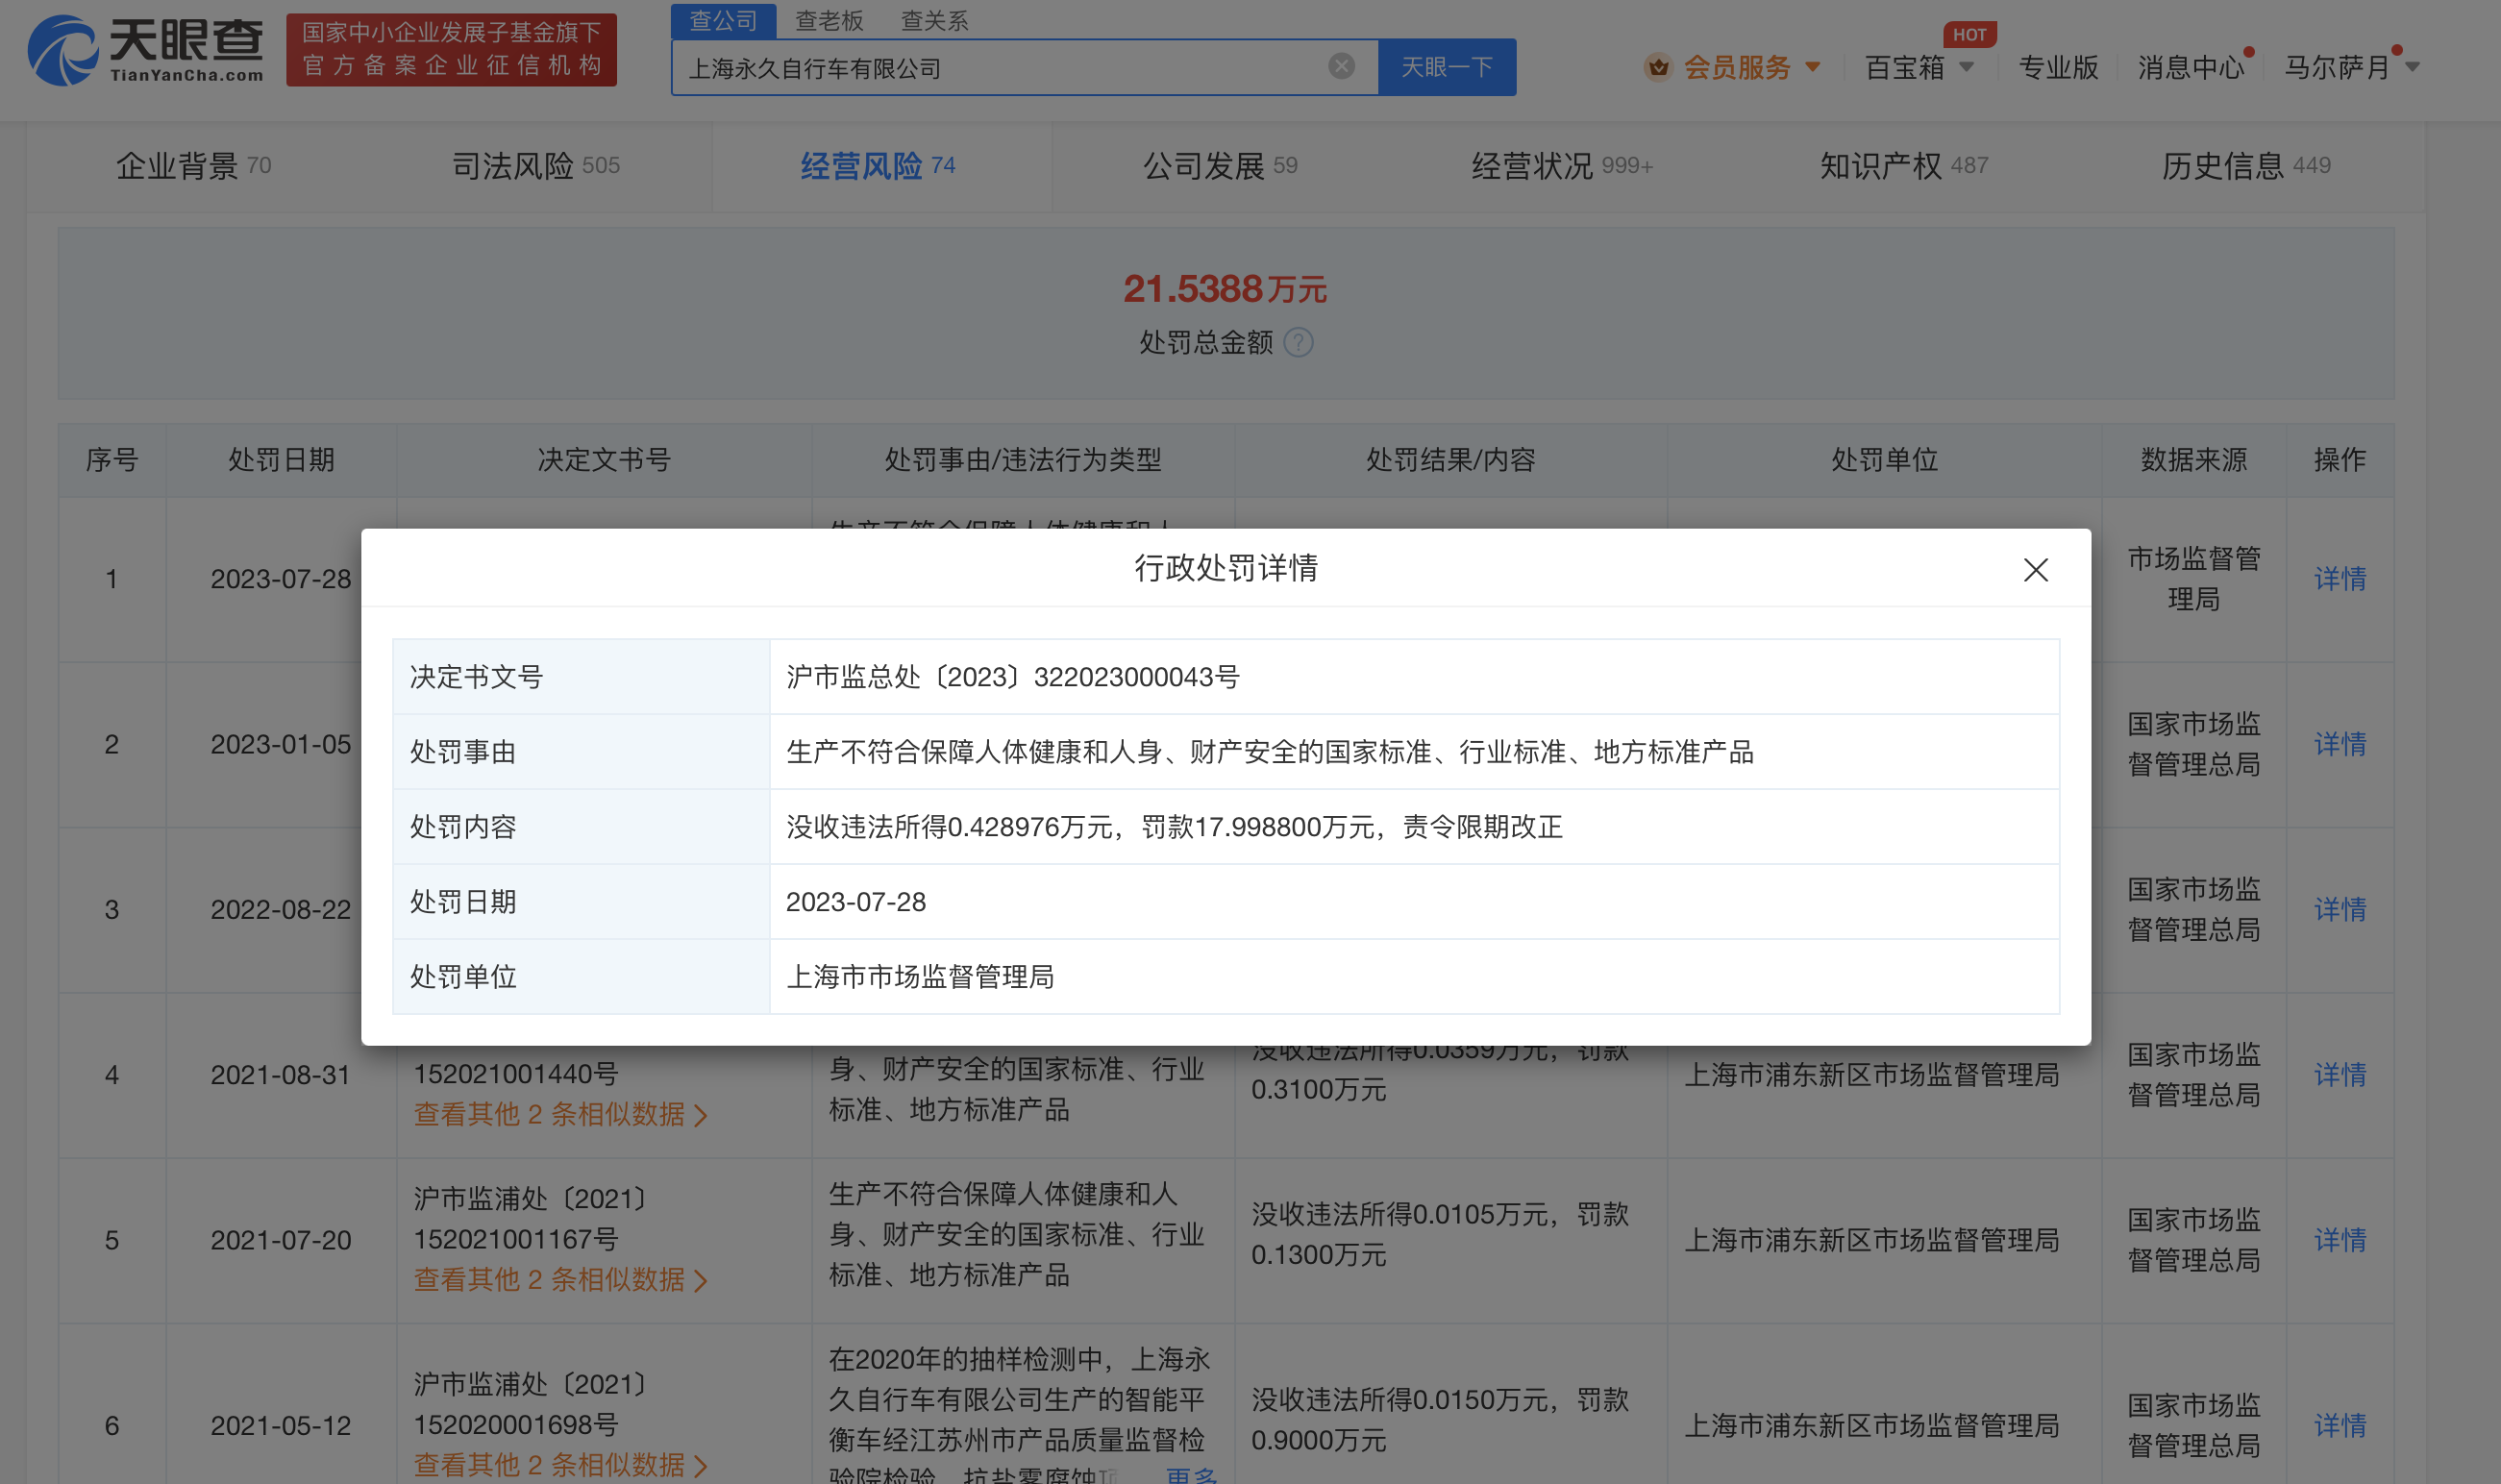Expand 查看其他 2 条相似数据 under 152020001698号
2501x1484 pixels.
click(560, 1465)
